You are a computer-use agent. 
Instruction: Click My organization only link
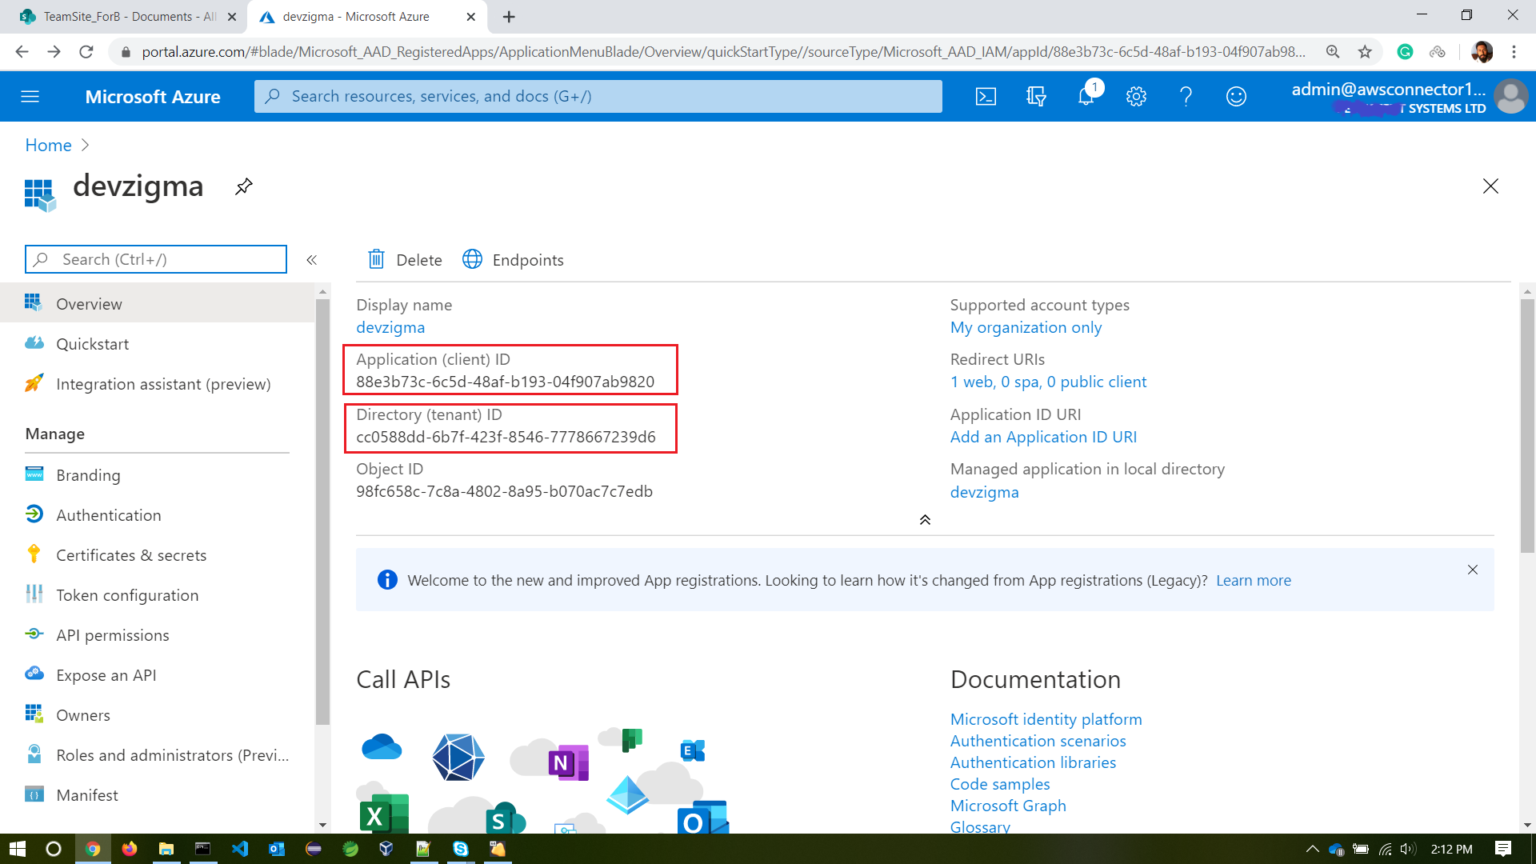point(1026,327)
